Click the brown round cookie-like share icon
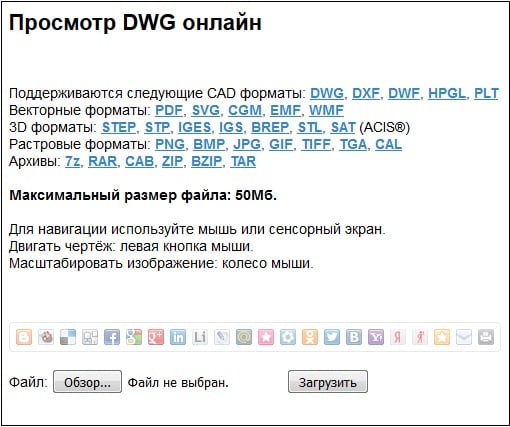The width and height of the screenshot is (510, 427). [46, 337]
